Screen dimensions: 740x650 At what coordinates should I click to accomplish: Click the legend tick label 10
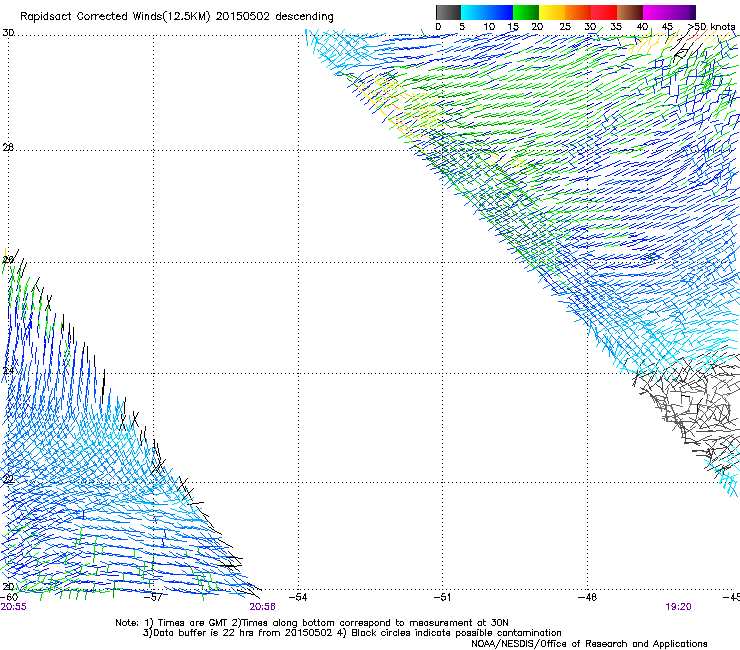point(489,27)
